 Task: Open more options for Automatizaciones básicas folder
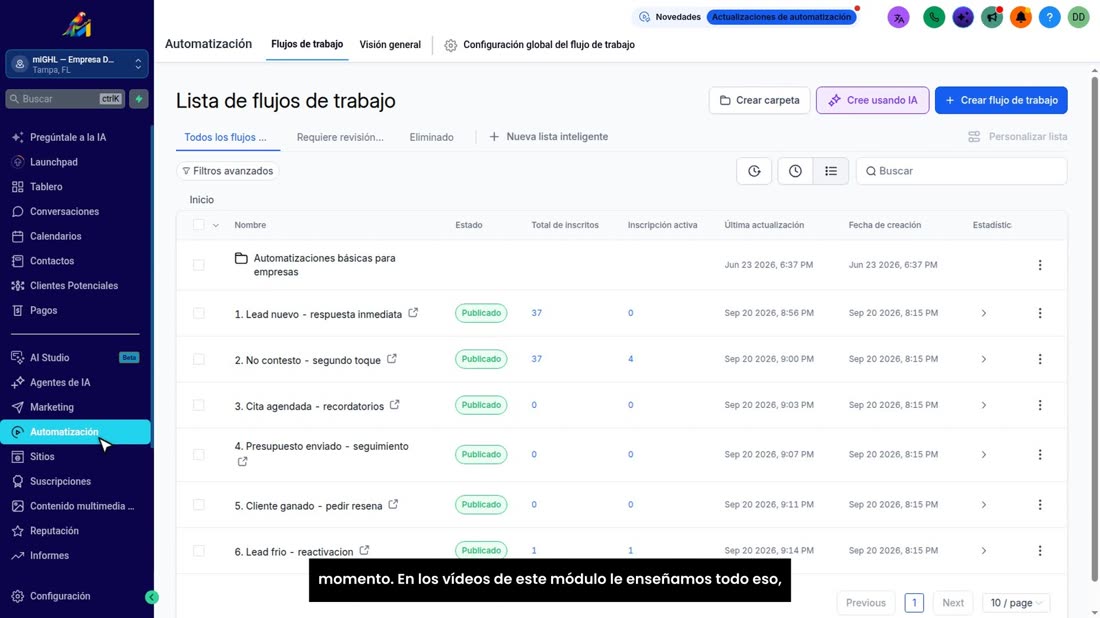click(x=1040, y=265)
